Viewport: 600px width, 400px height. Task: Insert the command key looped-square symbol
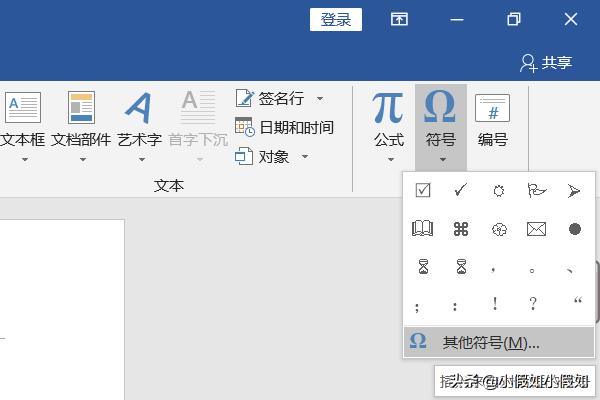coord(461,229)
